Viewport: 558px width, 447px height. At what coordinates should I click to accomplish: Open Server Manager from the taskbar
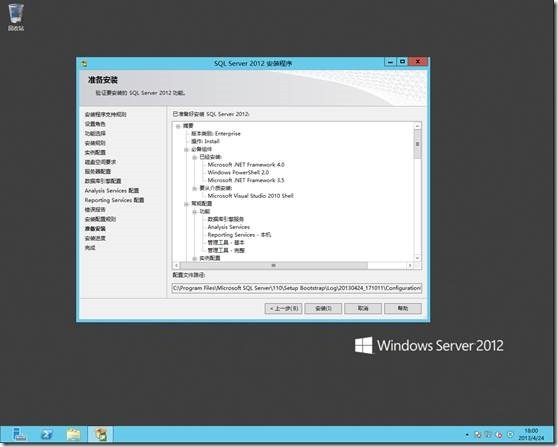(19, 434)
